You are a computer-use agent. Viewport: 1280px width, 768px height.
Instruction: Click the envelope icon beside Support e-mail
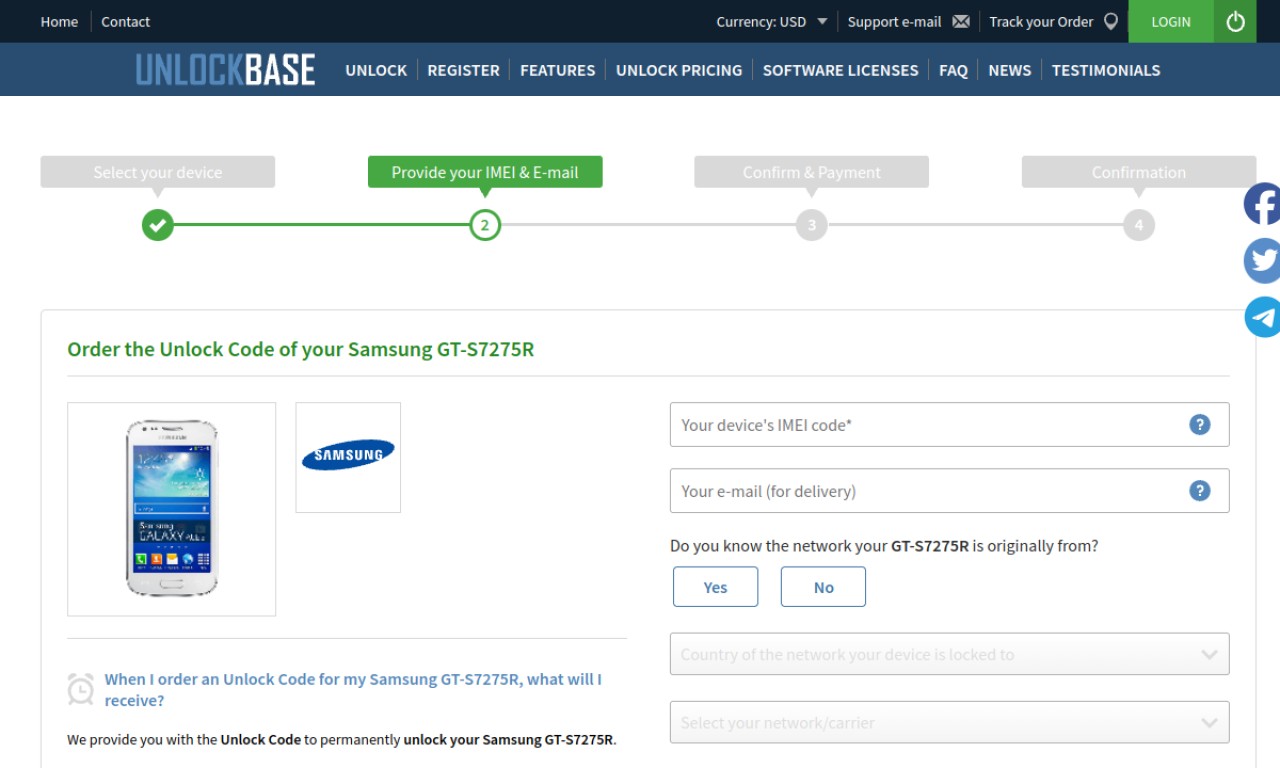pos(961,21)
